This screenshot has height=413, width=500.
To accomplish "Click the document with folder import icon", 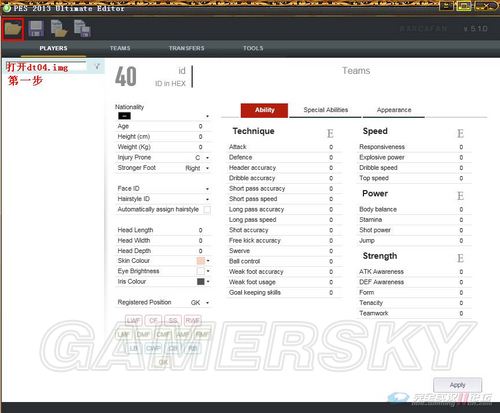I will tap(59, 28).
